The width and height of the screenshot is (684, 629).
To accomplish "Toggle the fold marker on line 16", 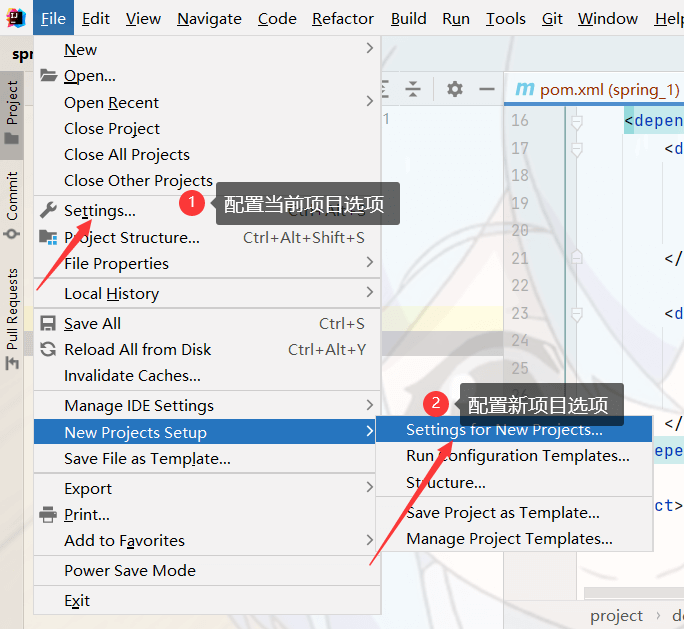I will click(577, 122).
